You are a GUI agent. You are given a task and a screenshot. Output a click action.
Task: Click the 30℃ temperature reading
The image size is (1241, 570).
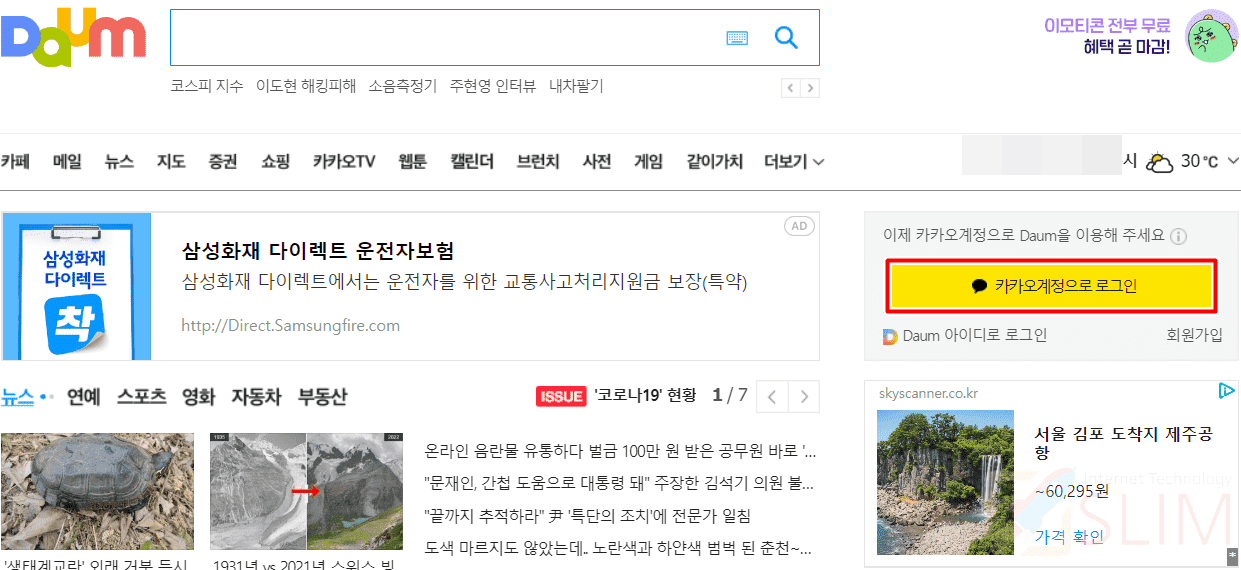[x=1200, y=162]
